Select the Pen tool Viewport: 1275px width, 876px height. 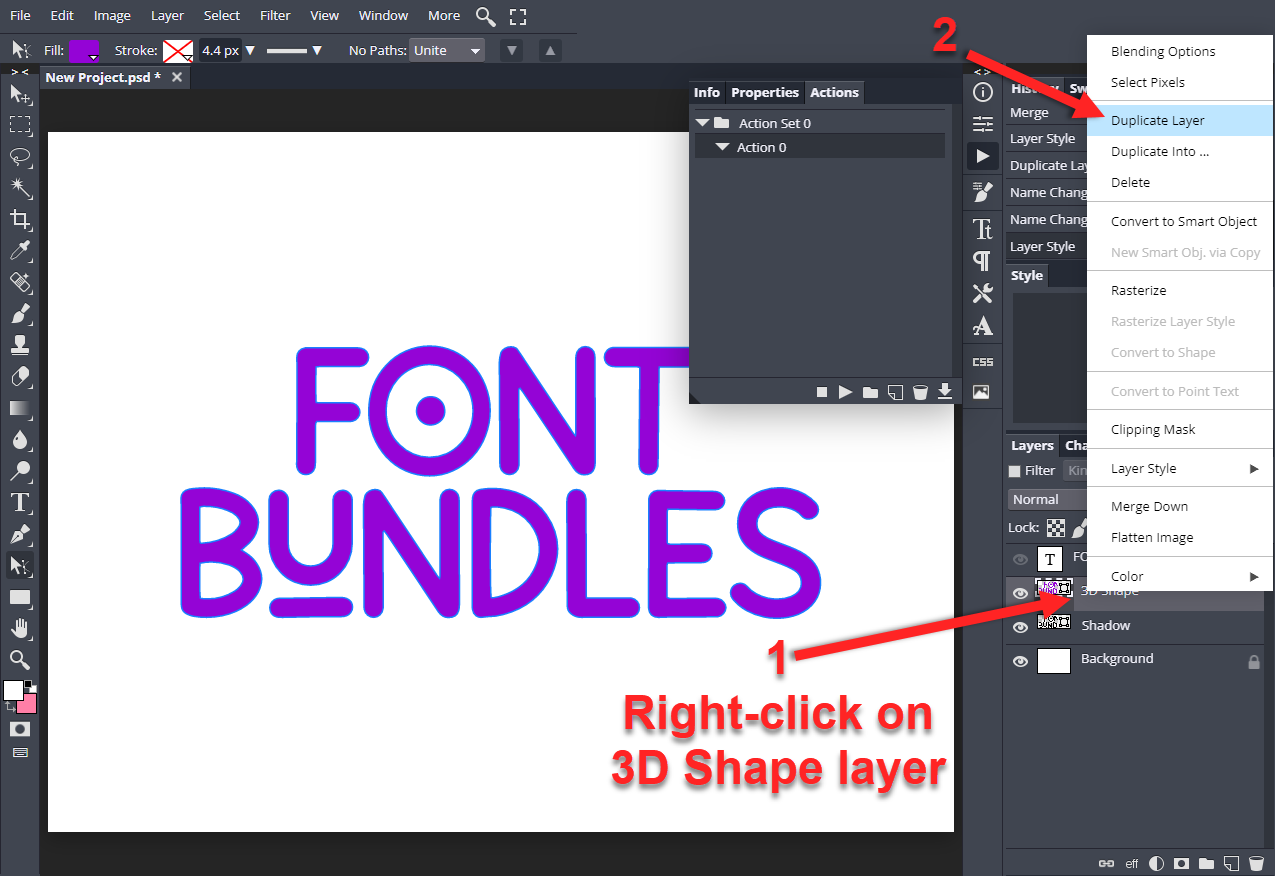[20, 534]
